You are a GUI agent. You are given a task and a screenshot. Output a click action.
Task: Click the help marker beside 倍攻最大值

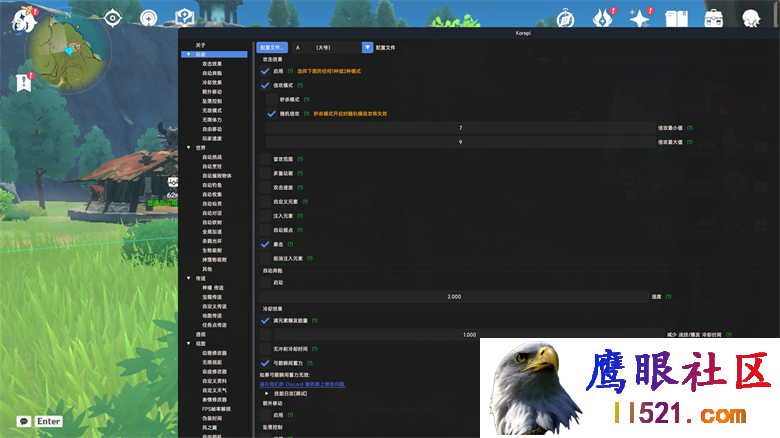pyautogui.click(x=689, y=142)
